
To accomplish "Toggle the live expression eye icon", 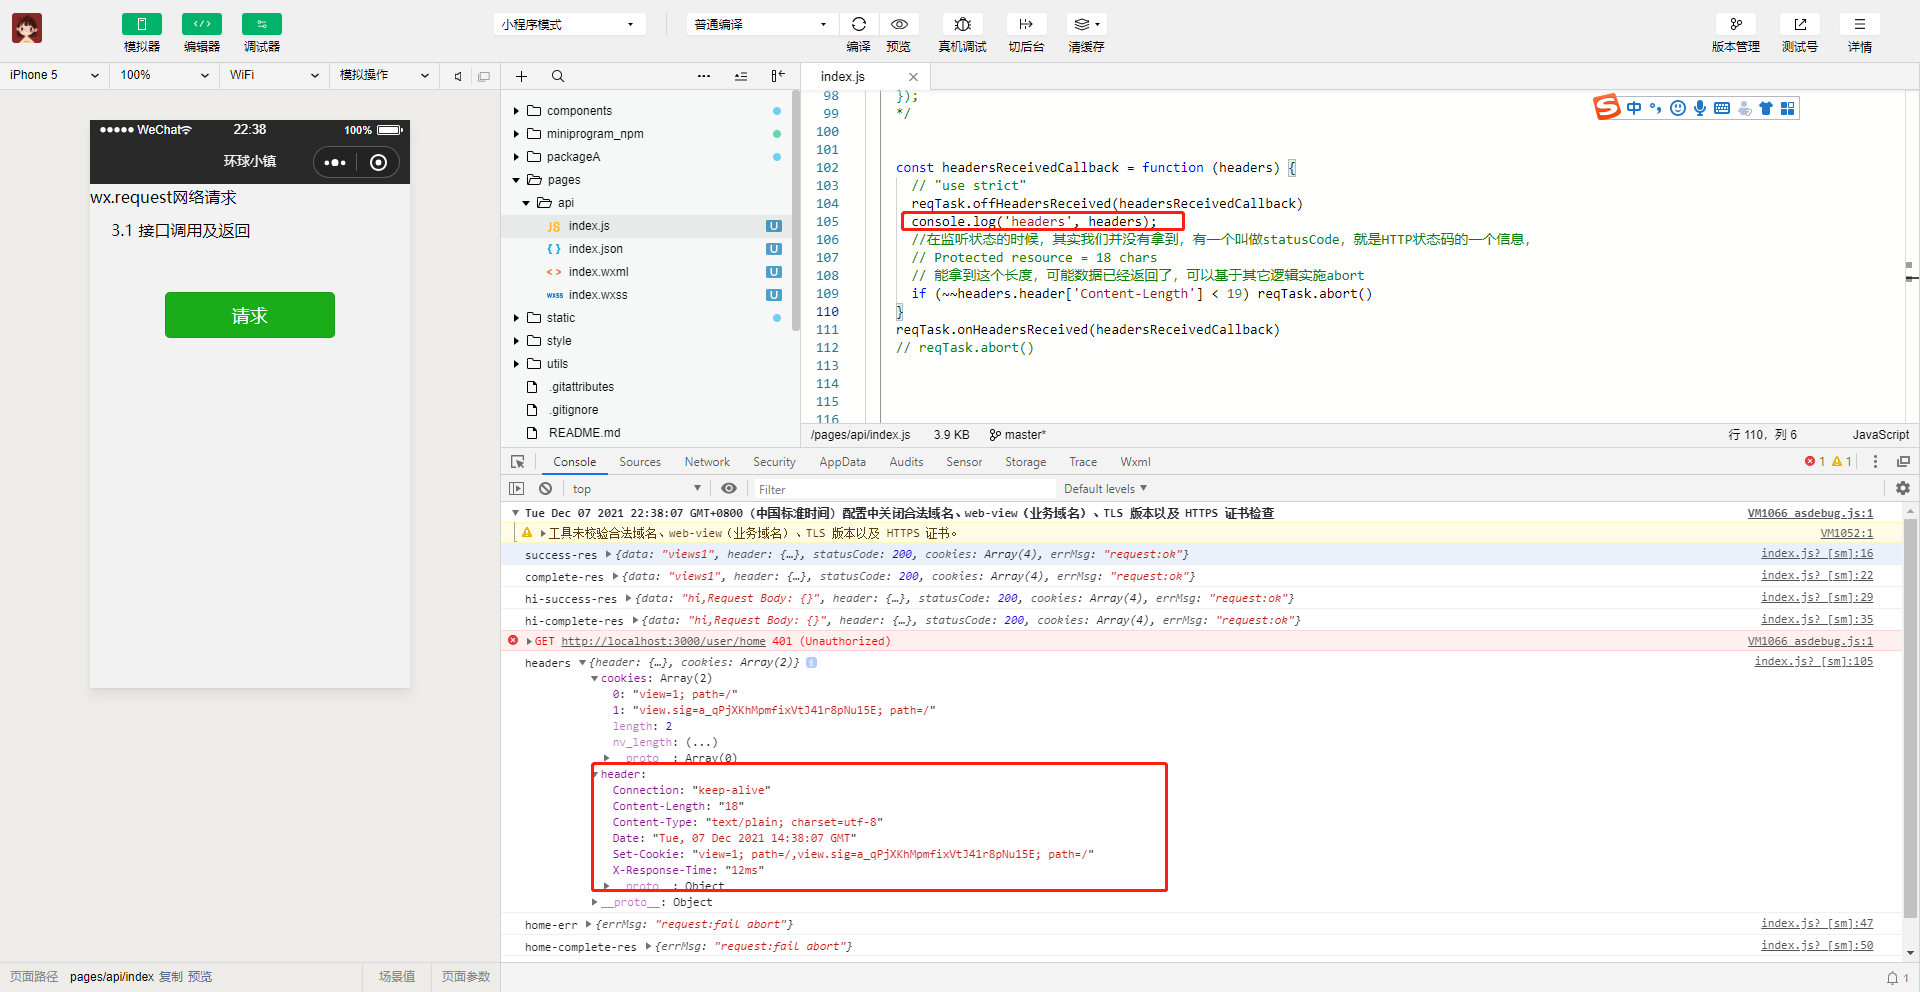I will [x=729, y=489].
